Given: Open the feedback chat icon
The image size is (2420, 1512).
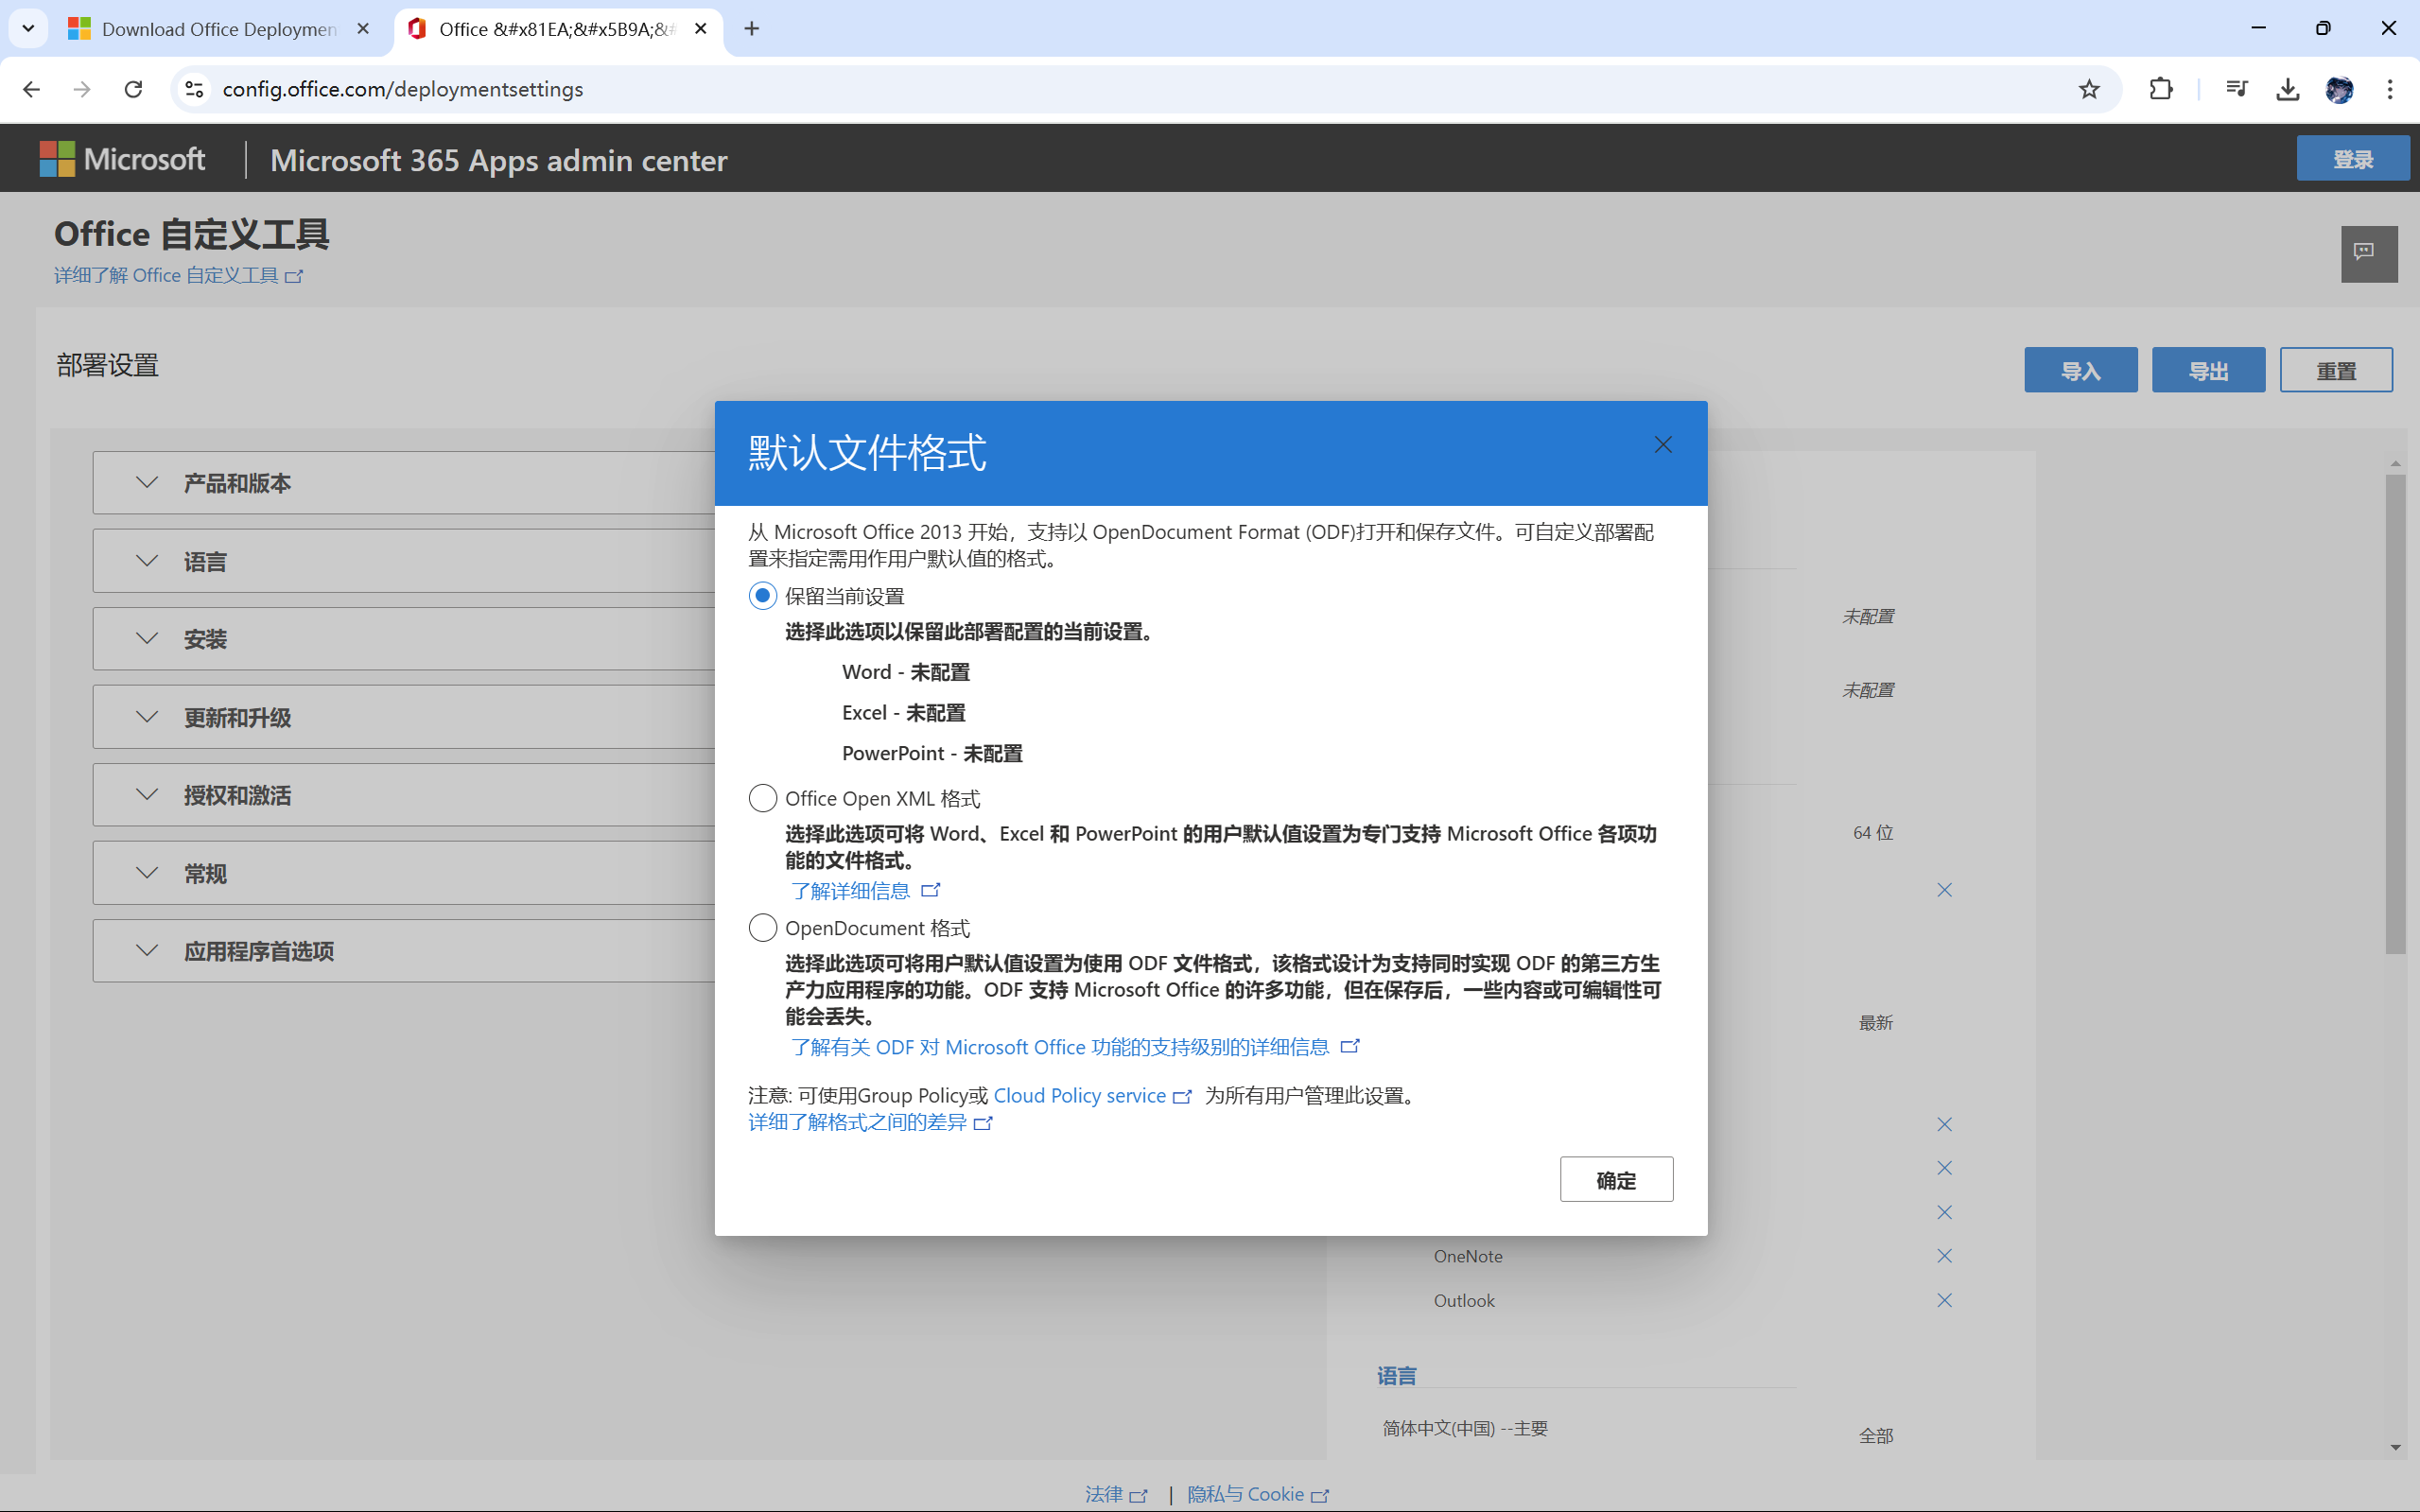Looking at the screenshot, I should tap(2368, 254).
